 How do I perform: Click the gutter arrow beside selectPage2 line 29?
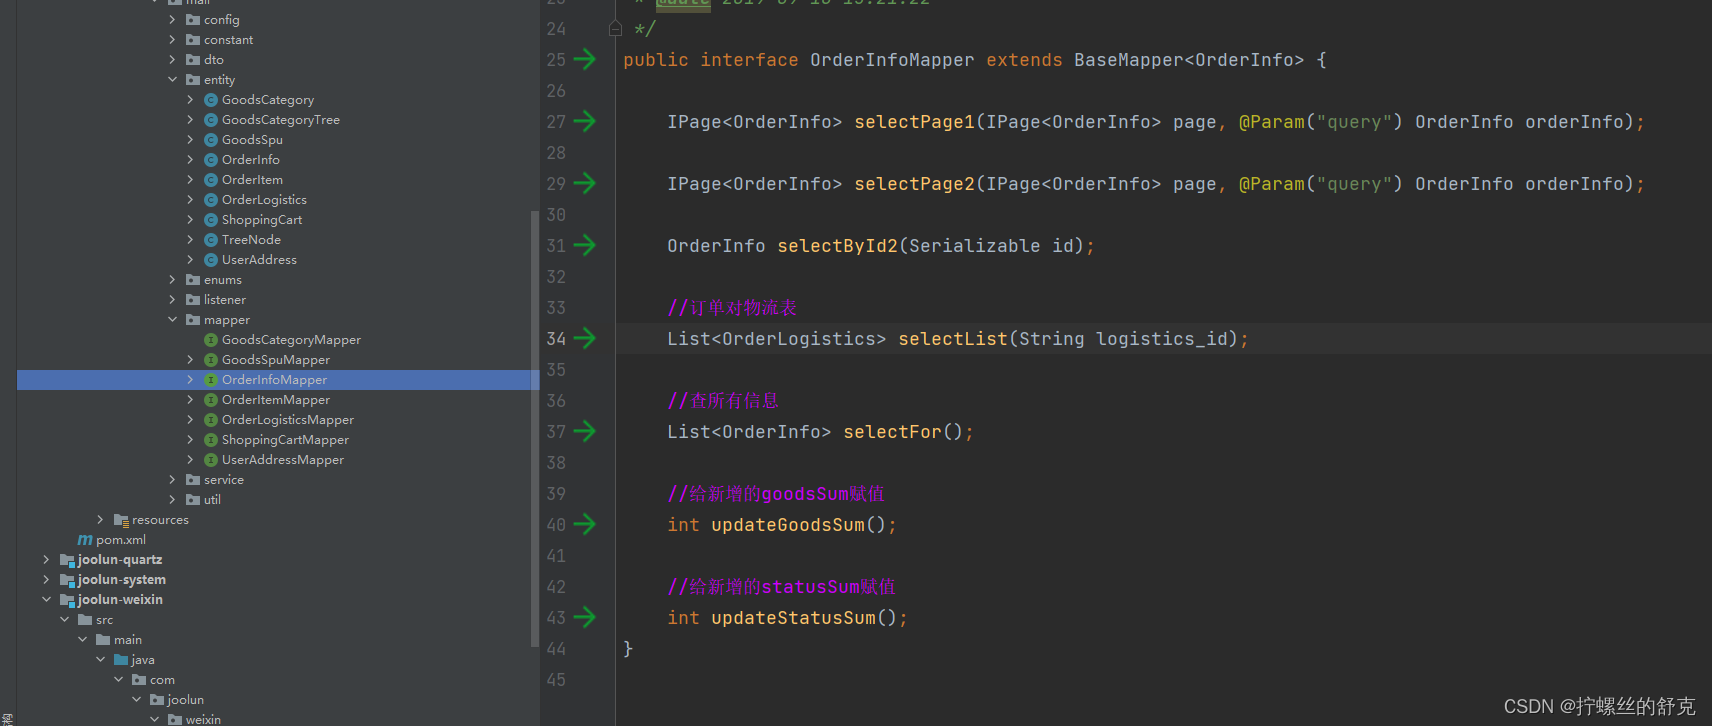(585, 184)
